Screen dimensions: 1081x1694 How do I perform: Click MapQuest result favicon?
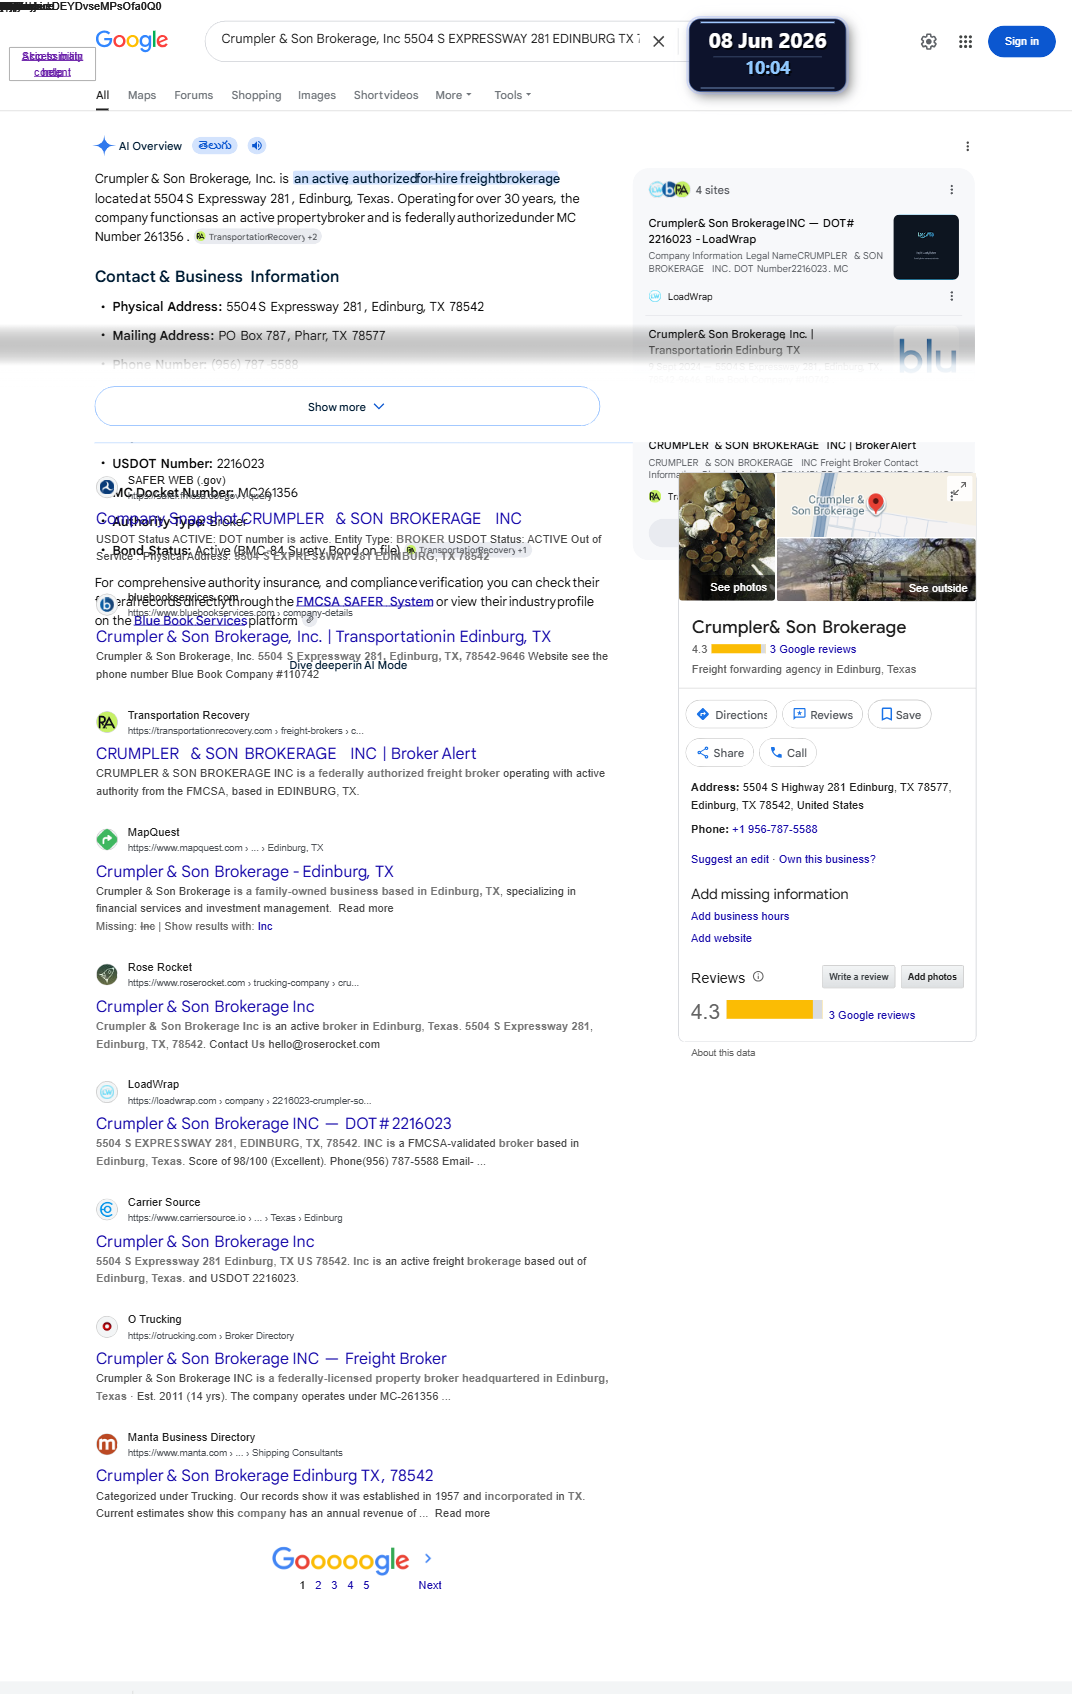(x=106, y=839)
